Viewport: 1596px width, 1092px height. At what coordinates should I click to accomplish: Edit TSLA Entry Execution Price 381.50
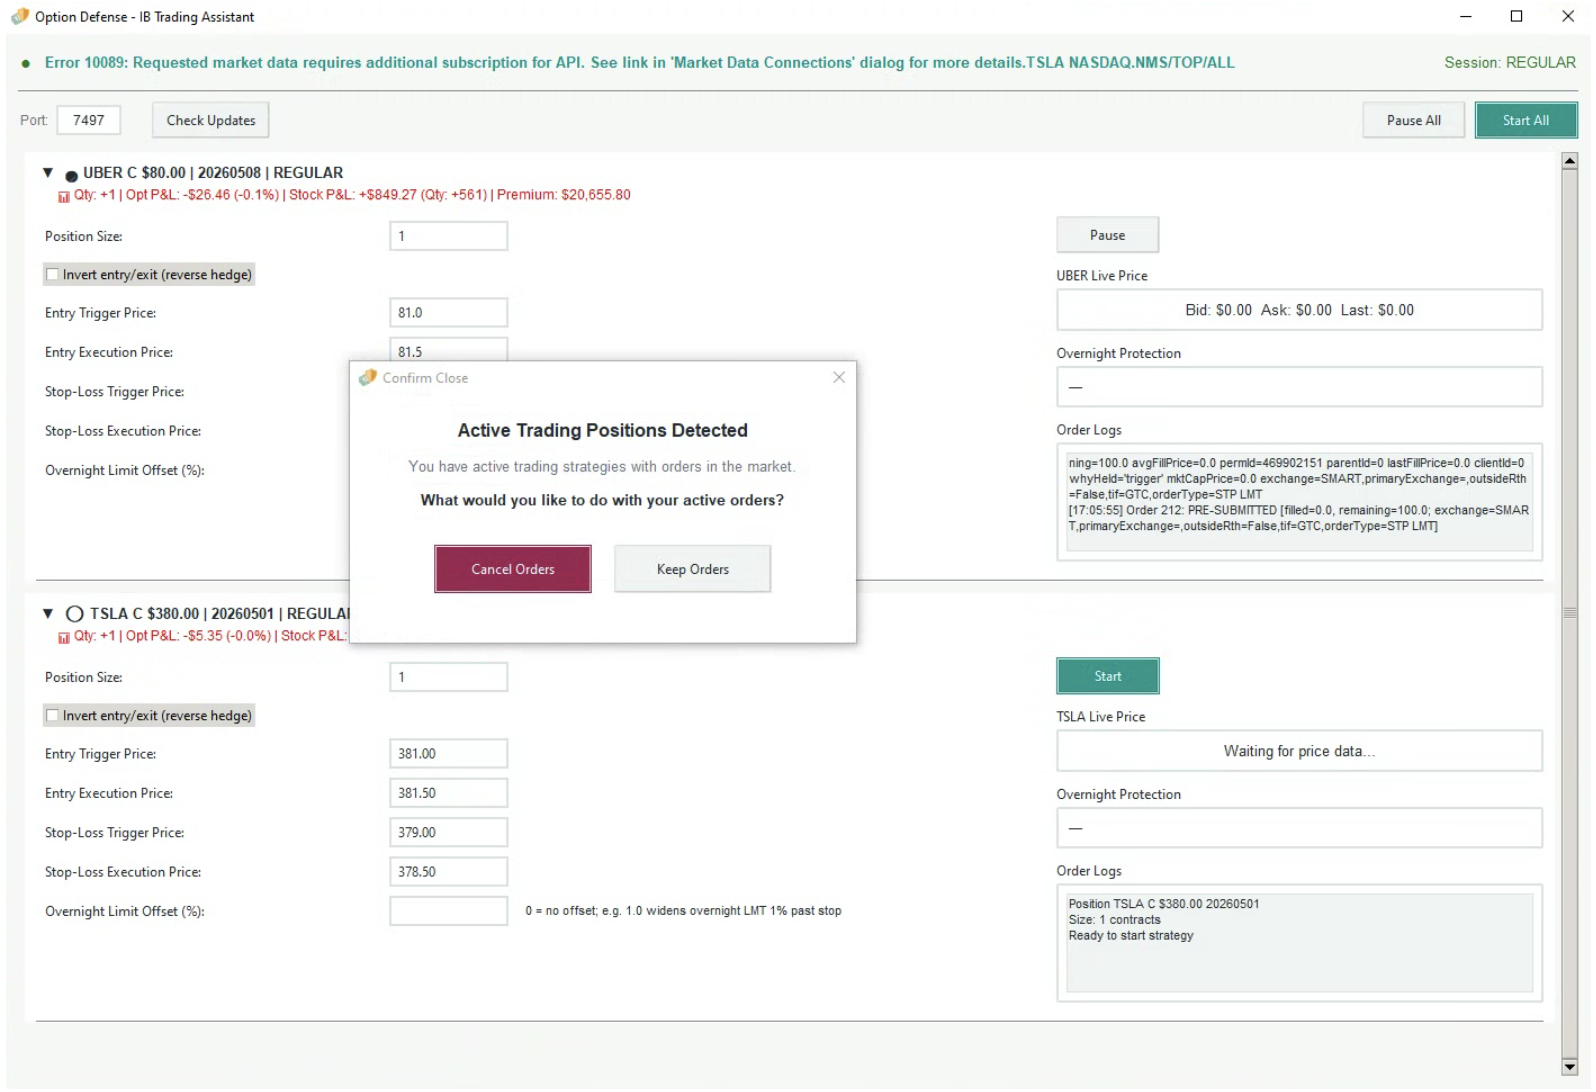(448, 793)
